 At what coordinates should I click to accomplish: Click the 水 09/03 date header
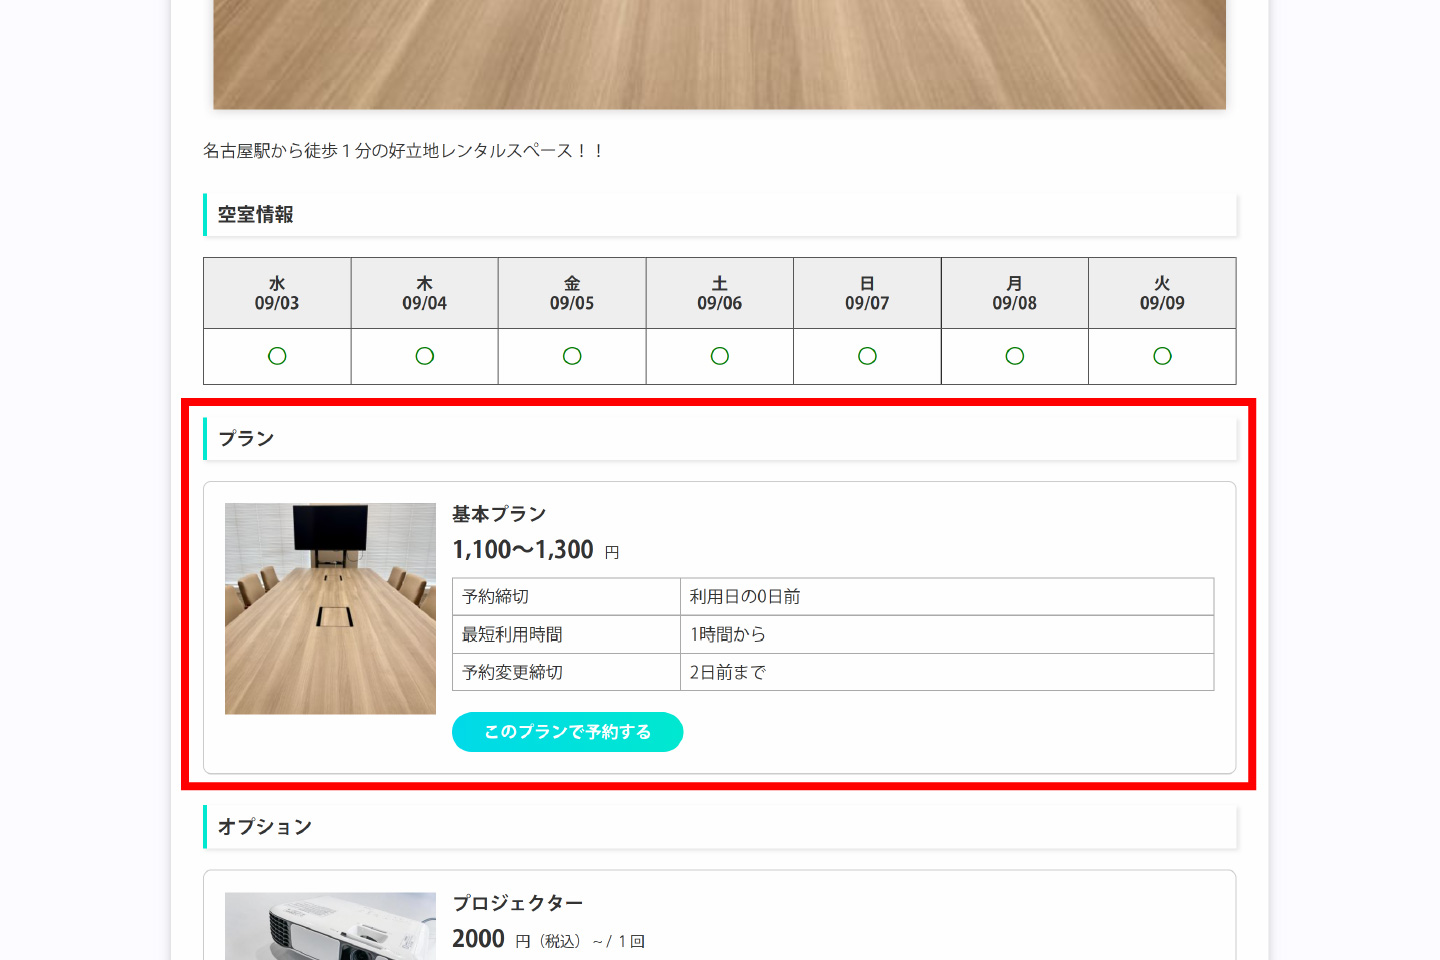(277, 293)
